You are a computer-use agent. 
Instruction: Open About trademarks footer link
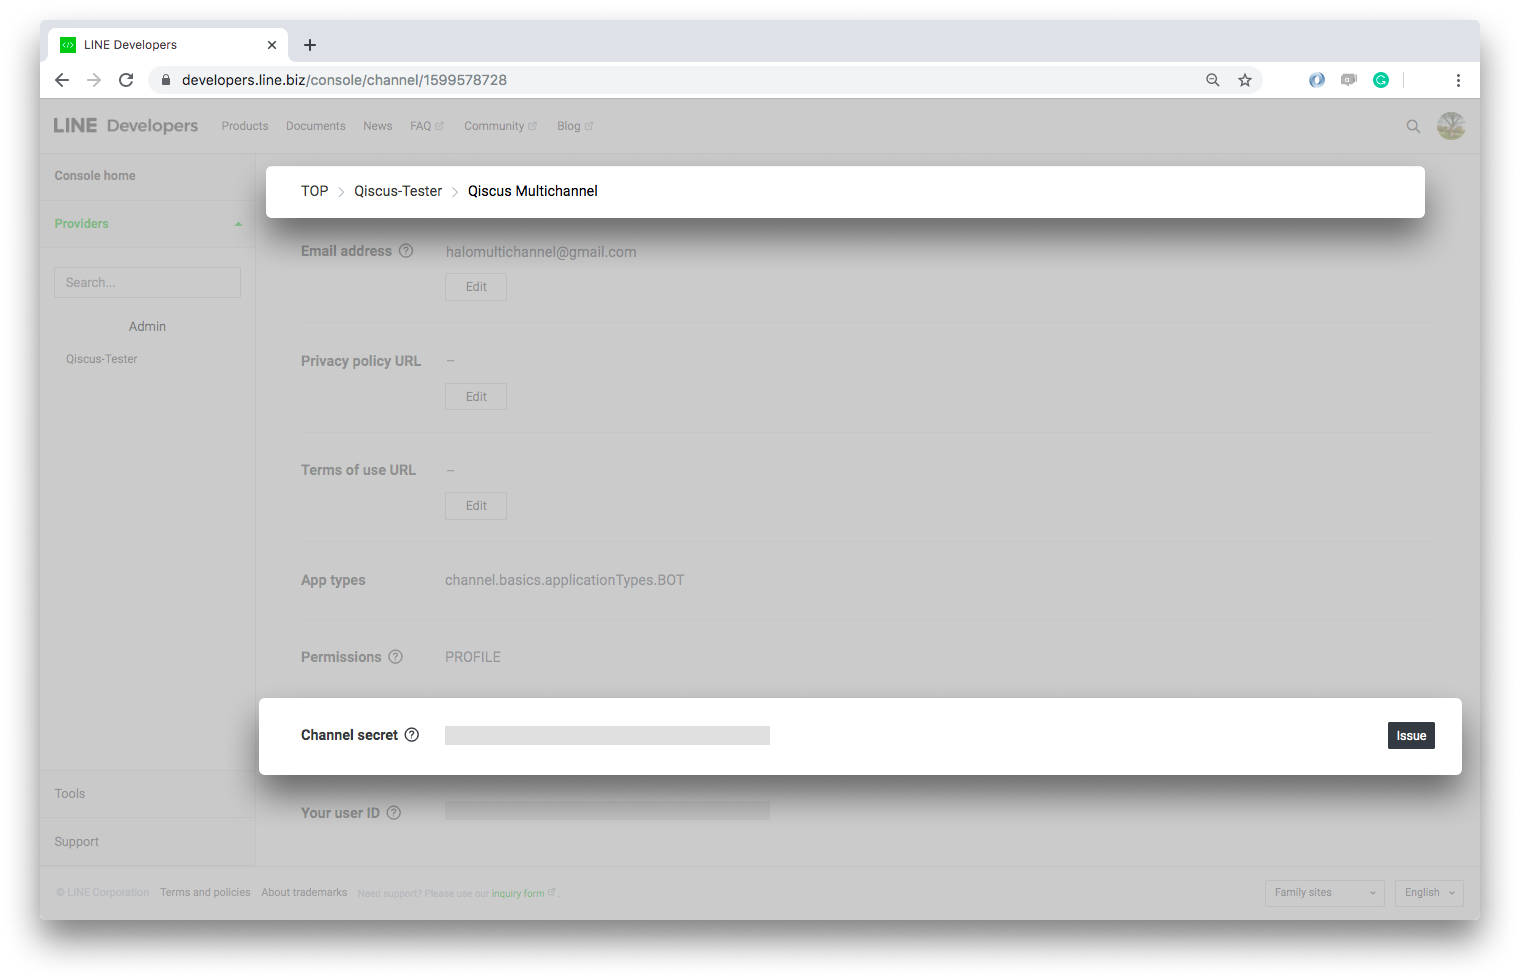point(304,893)
